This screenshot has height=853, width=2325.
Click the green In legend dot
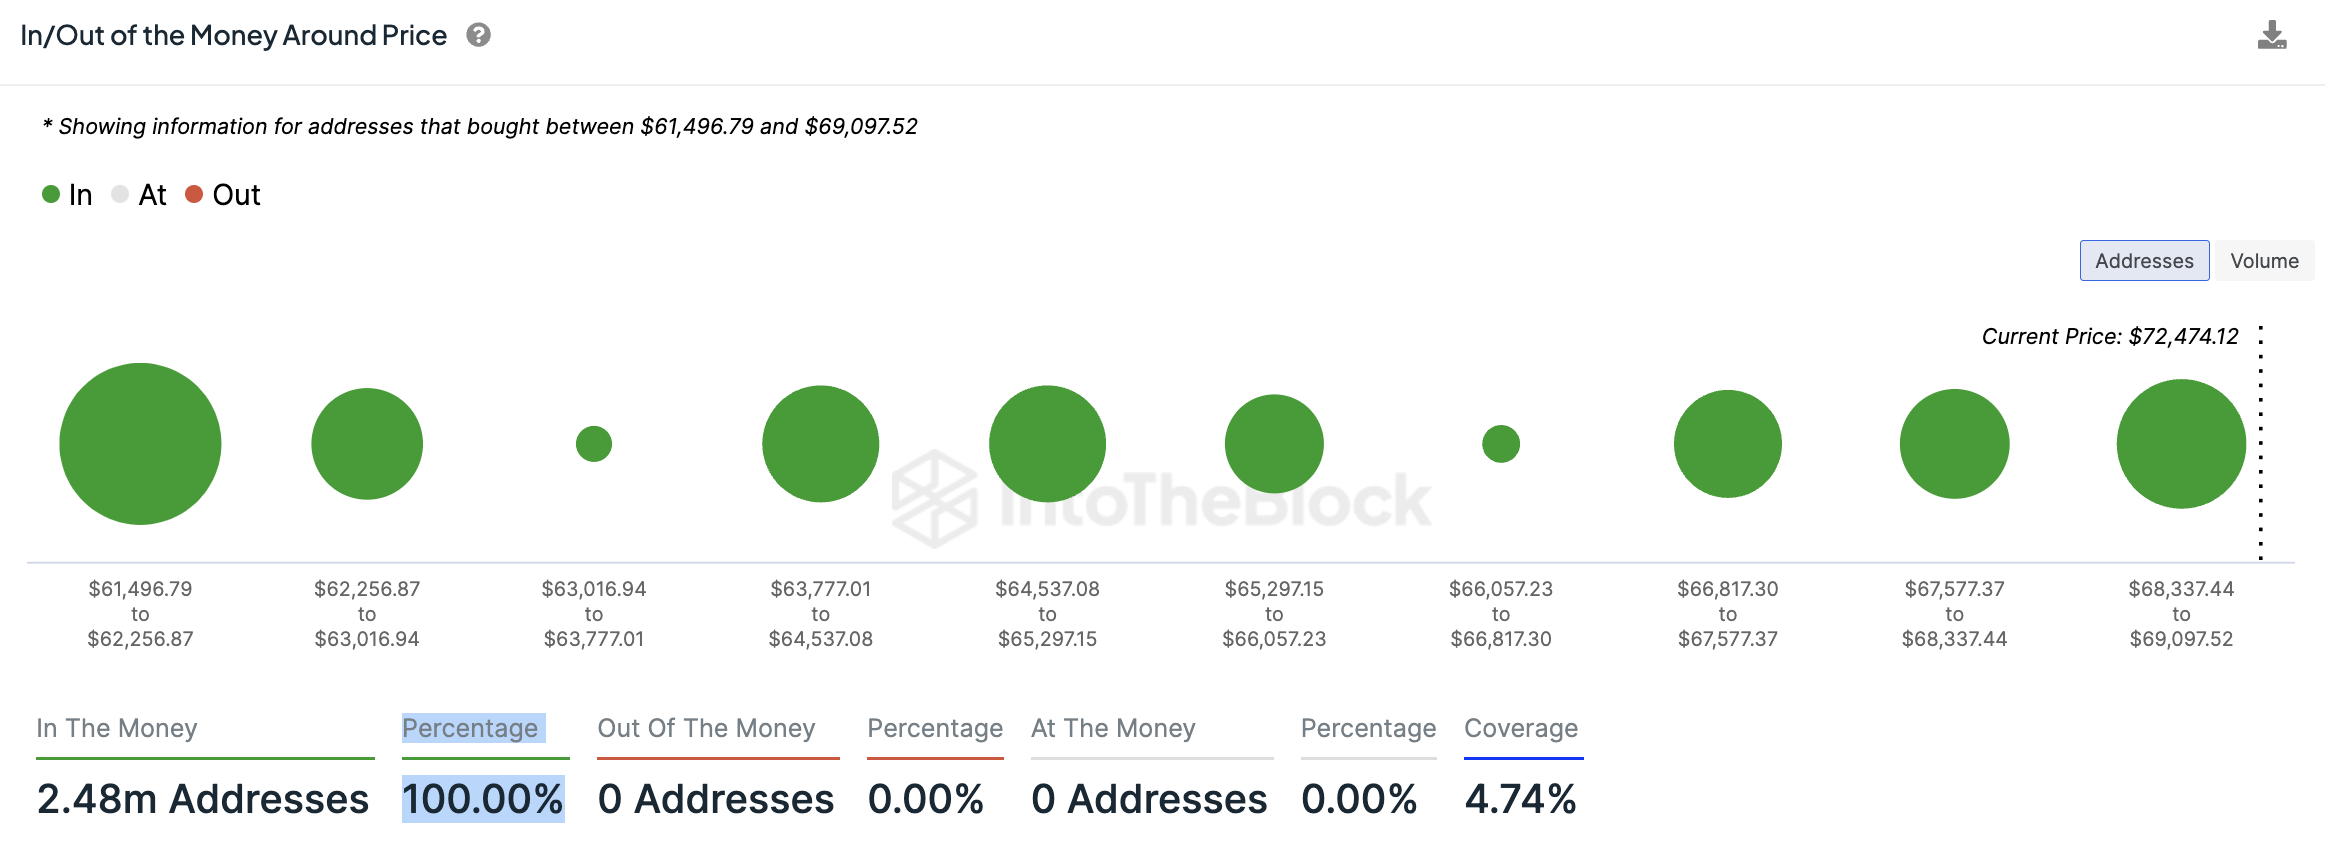pos(50,195)
